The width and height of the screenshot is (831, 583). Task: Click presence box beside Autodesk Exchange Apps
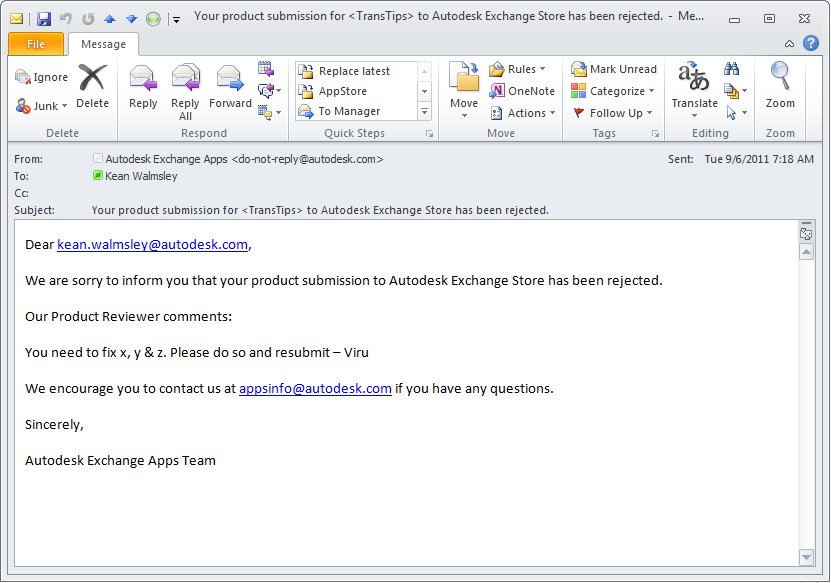pos(97,159)
